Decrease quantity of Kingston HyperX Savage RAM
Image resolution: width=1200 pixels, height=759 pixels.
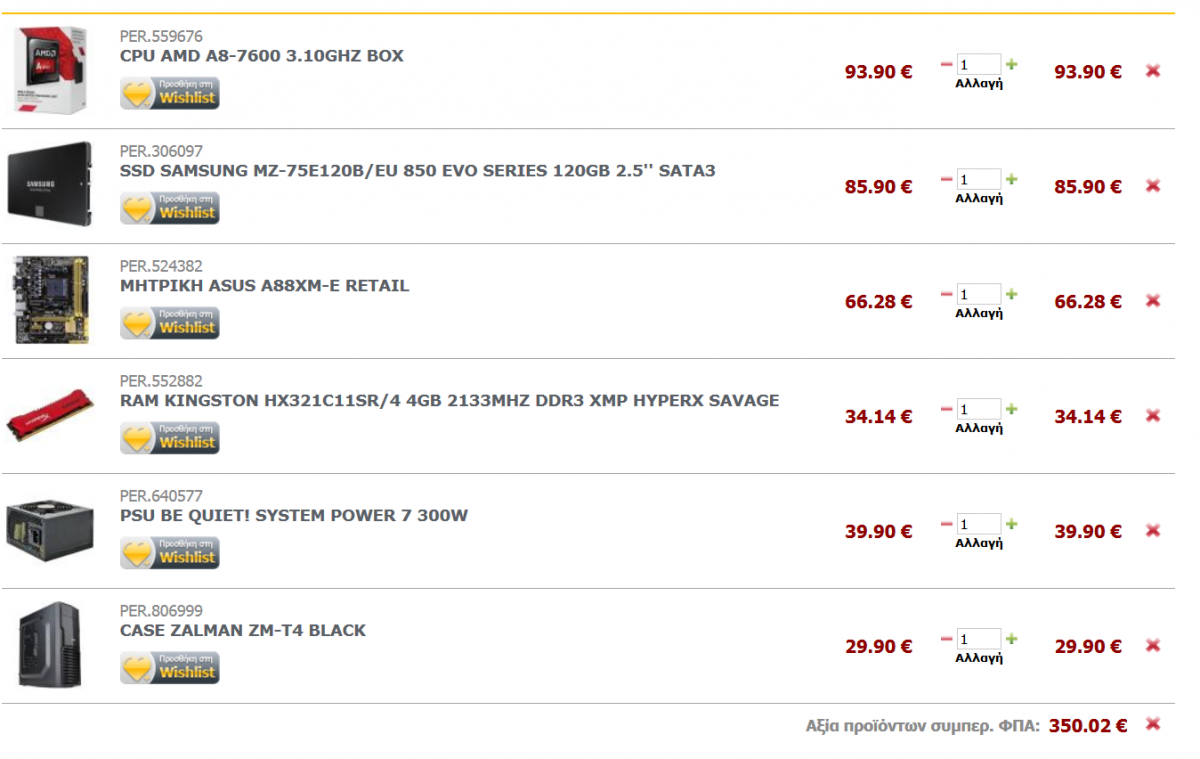click(946, 409)
